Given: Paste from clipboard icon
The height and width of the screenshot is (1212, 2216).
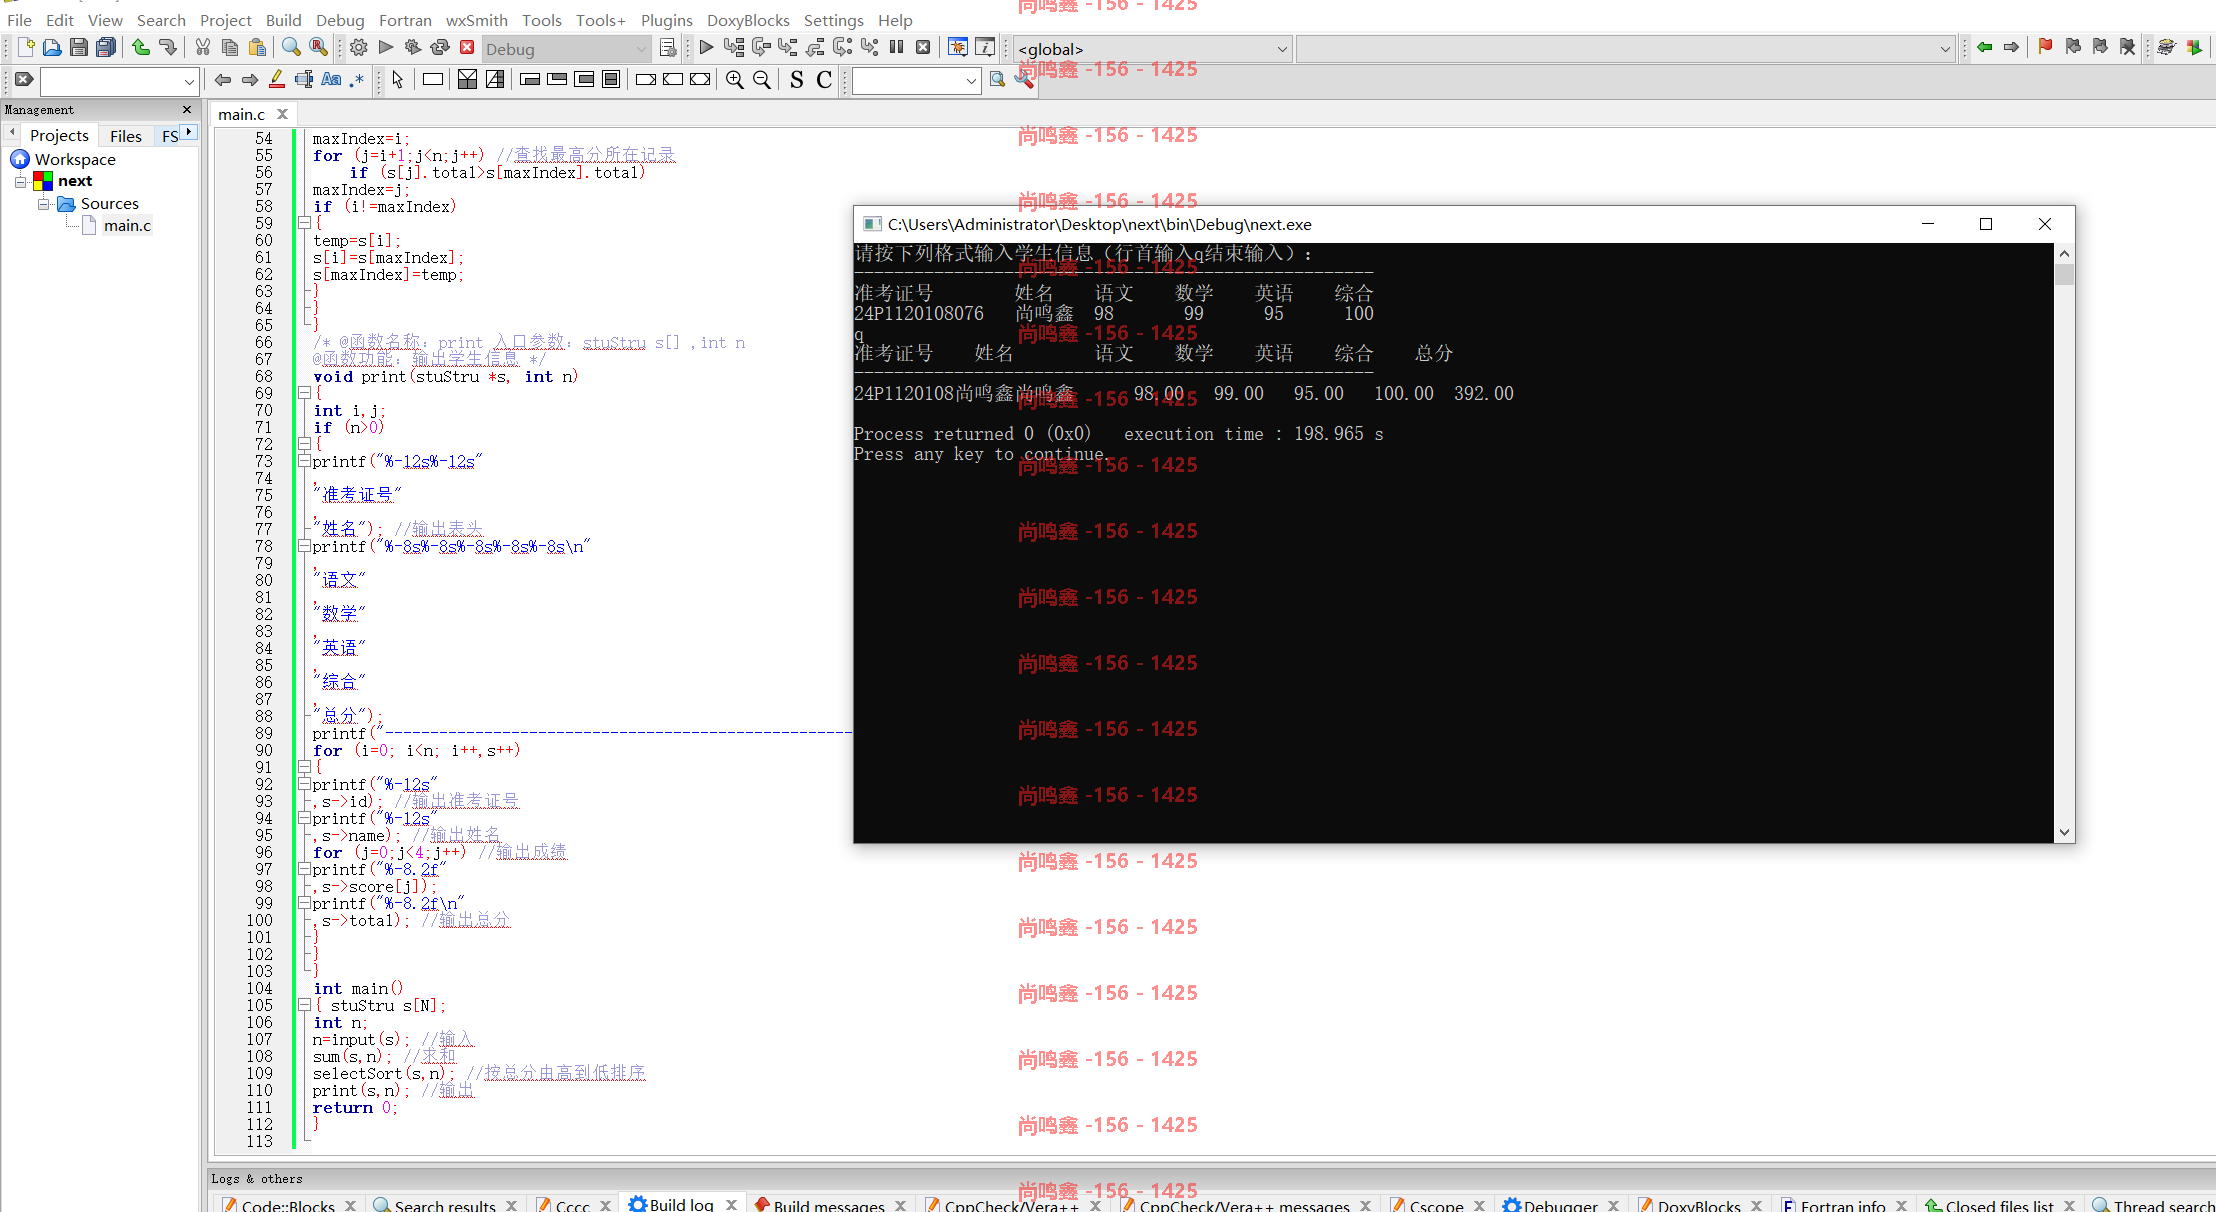Looking at the screenshot, I should (x=256, y=47).
